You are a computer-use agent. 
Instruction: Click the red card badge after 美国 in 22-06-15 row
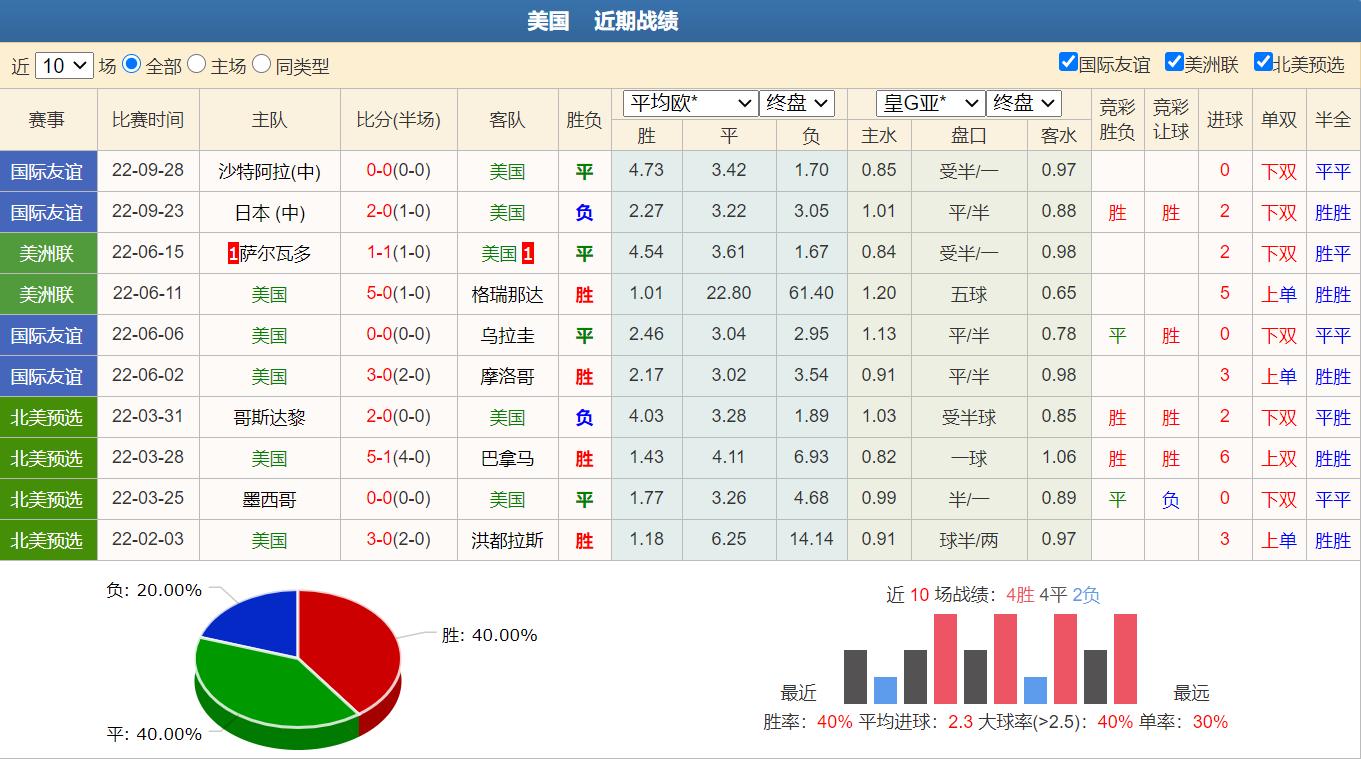(528, 254)
